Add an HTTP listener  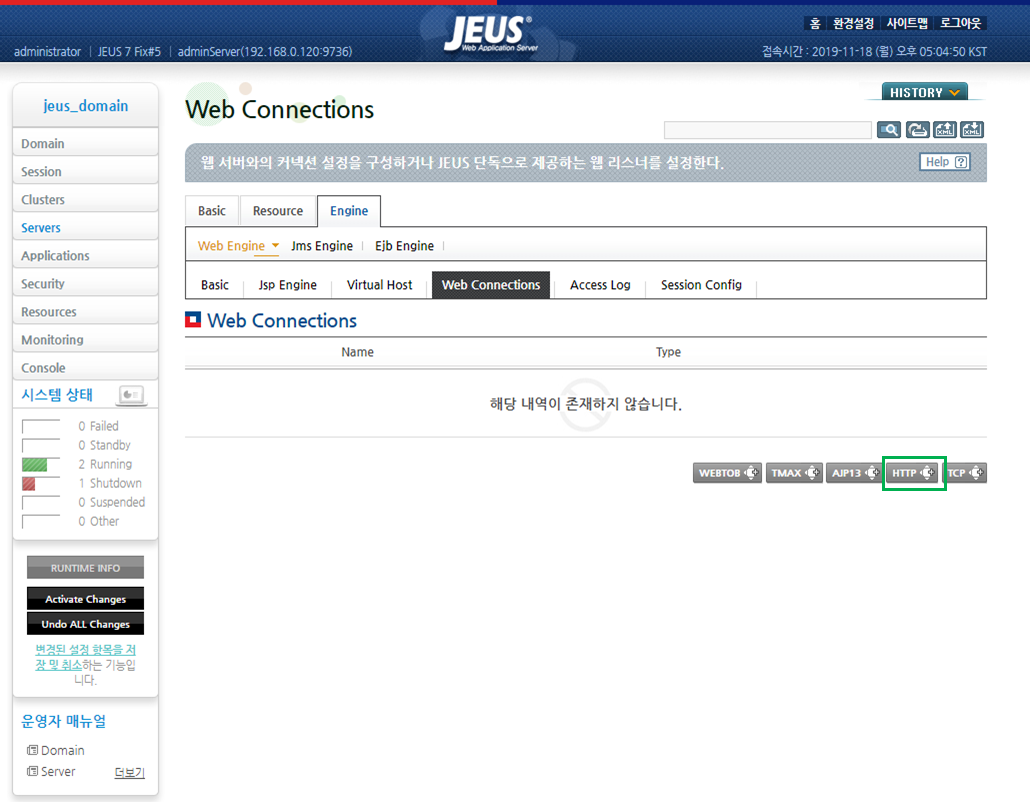[x=914, y=473]
